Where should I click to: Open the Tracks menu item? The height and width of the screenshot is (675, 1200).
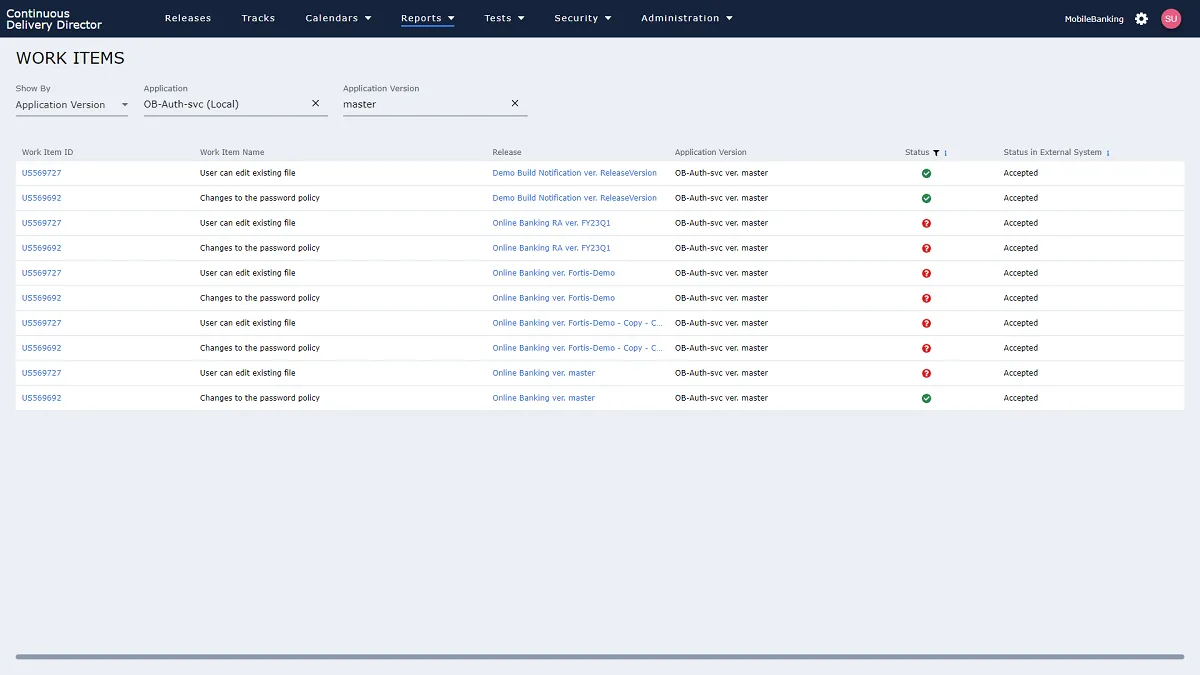tap(258, 18)
